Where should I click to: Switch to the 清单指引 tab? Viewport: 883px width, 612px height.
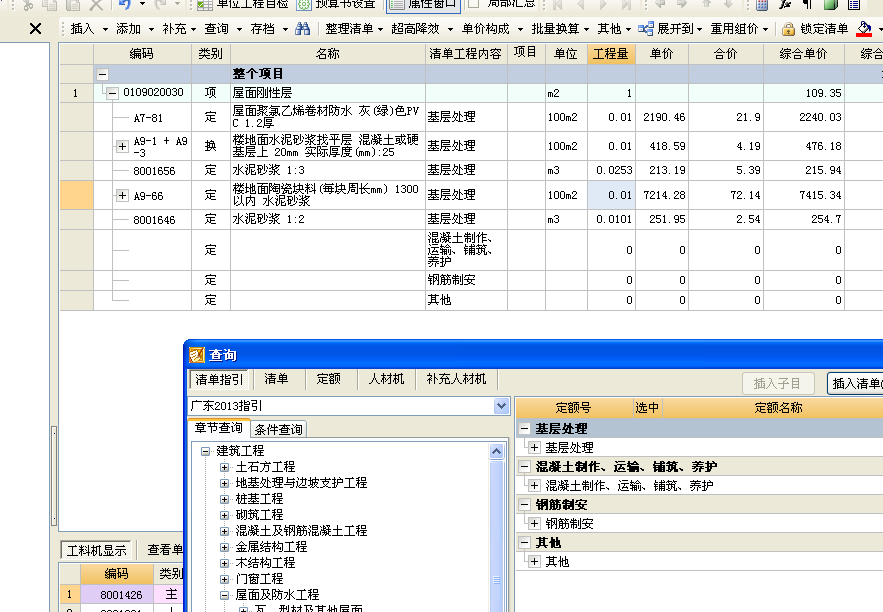pyautogui.click(x=219, y=379)
